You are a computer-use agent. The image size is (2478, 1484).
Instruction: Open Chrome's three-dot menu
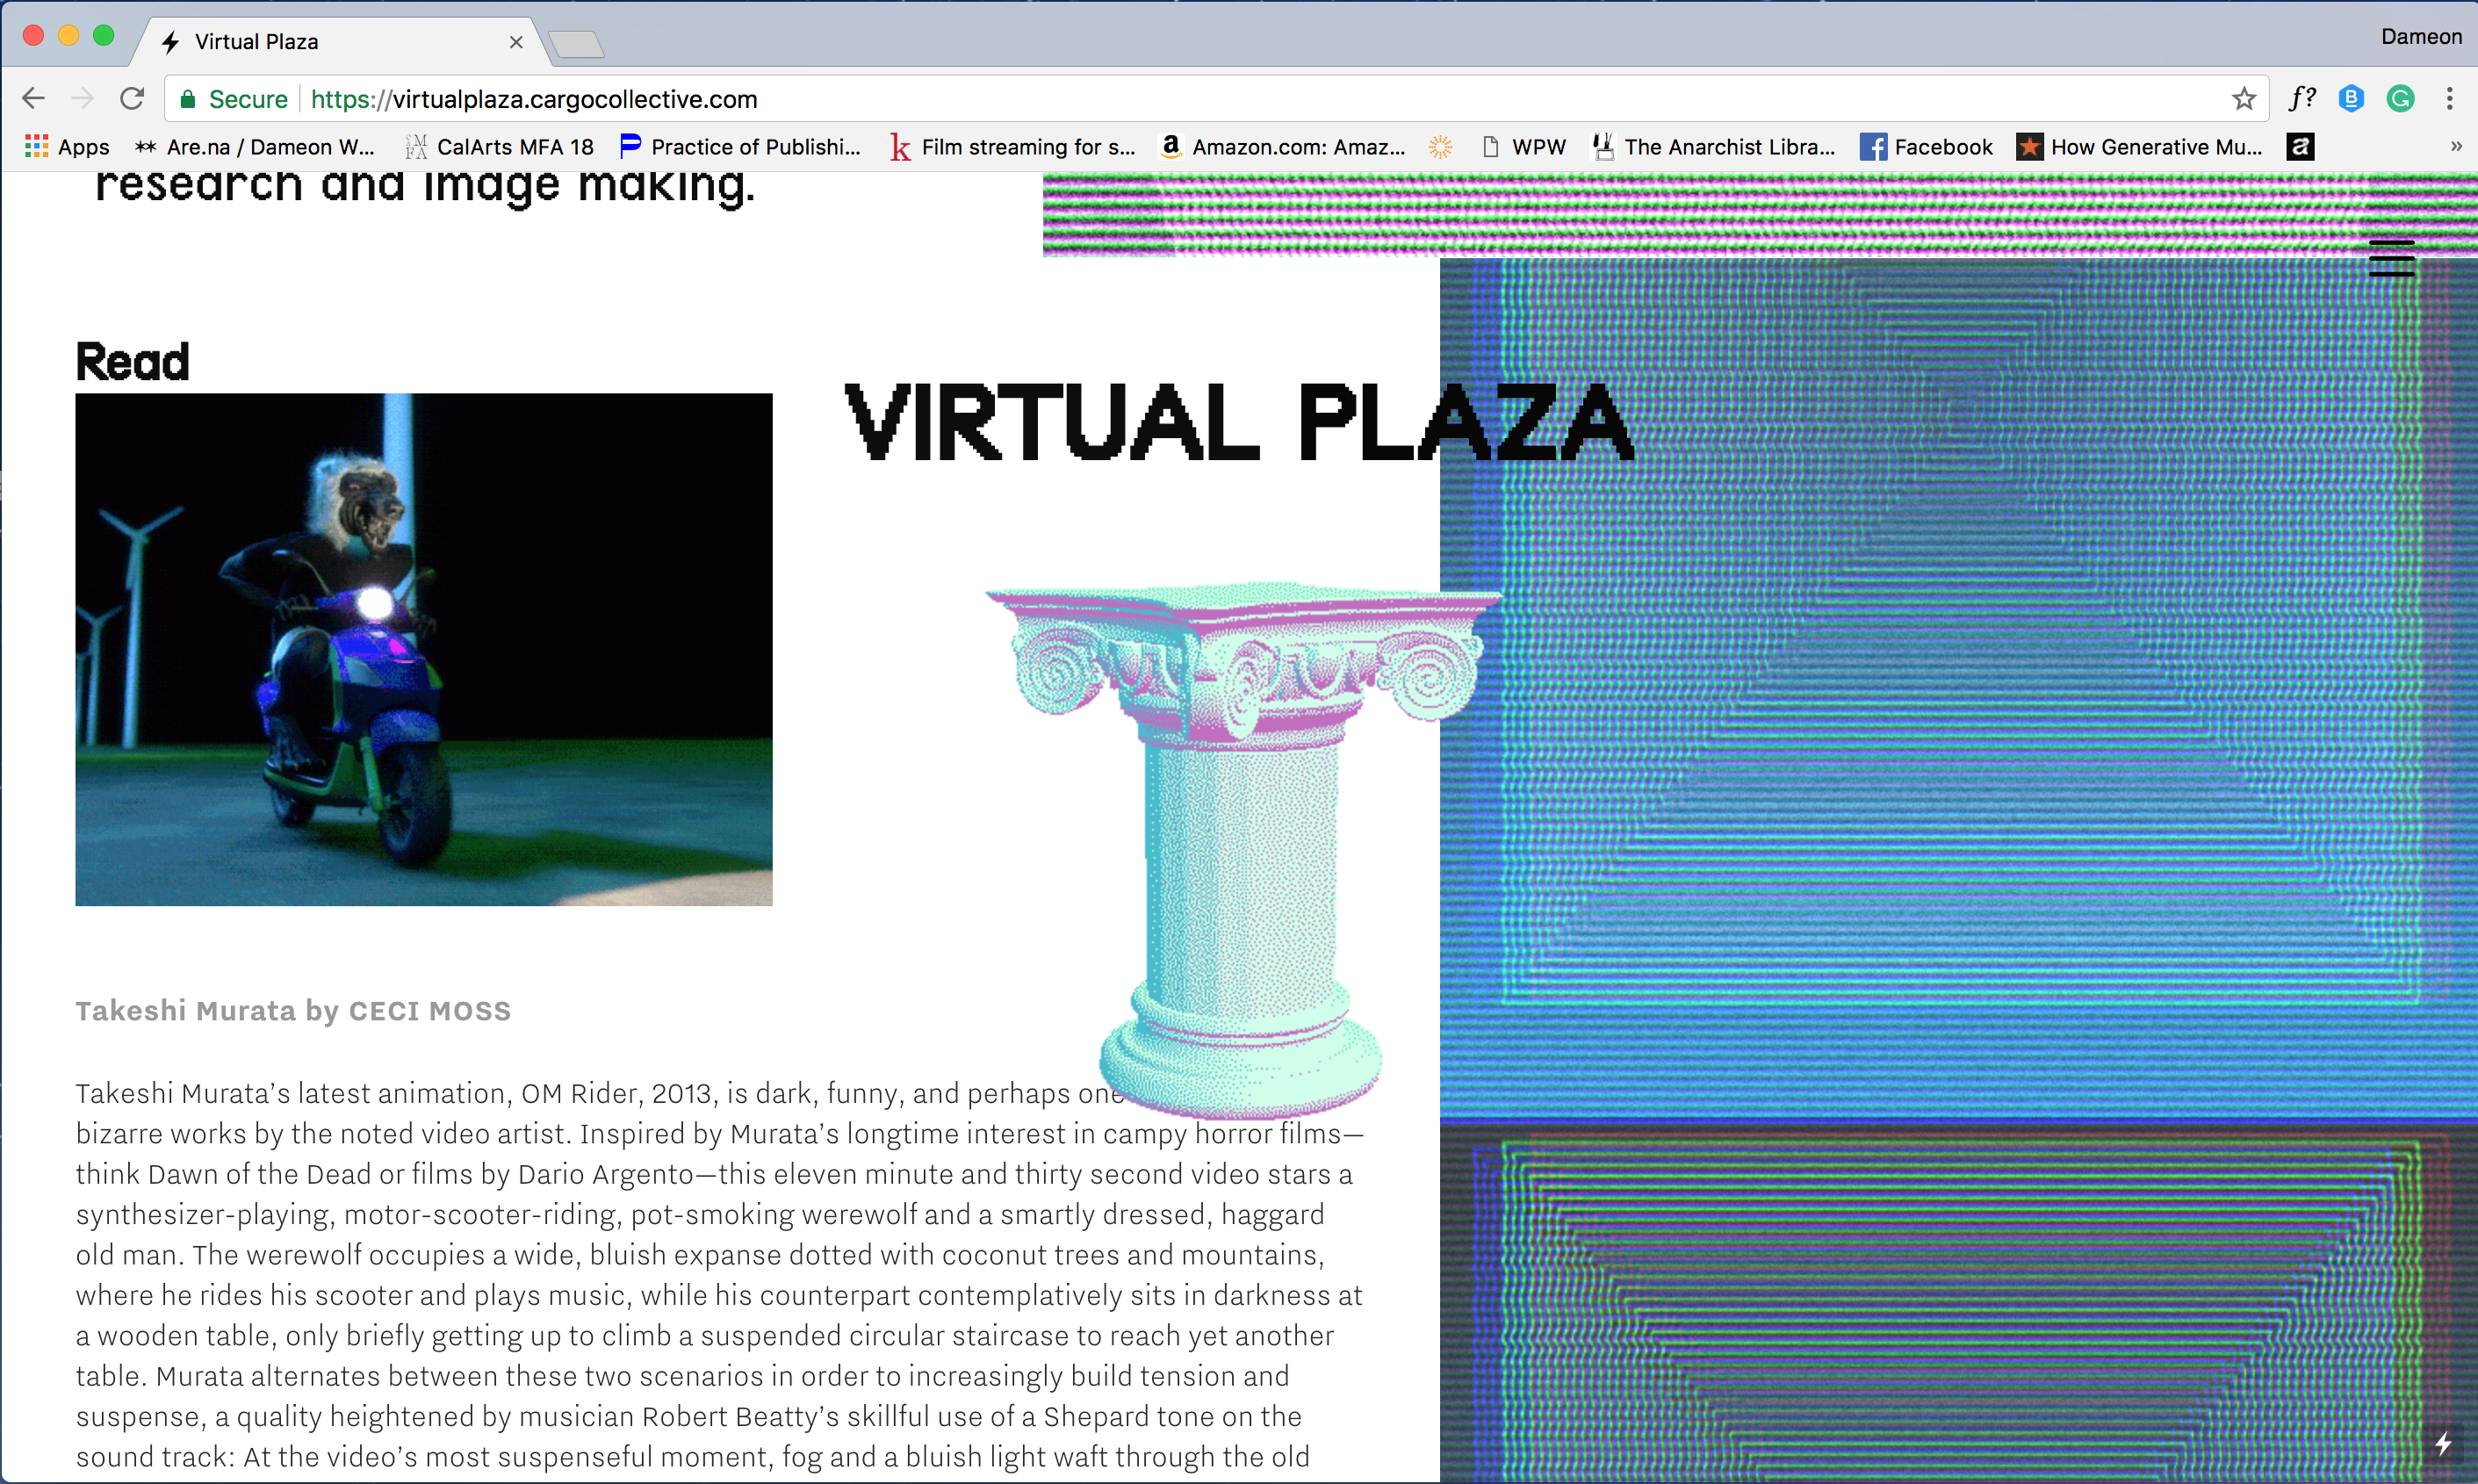click(x=2449, y=99)
